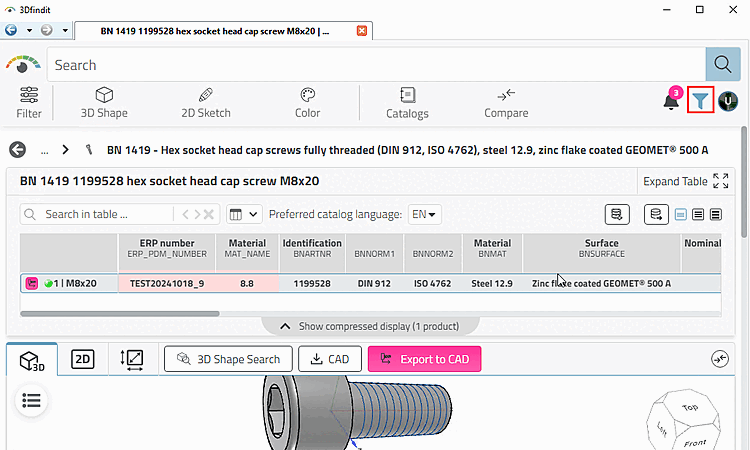Open the user profile avatar
The height and width of the screenshot is (450, 750).
pos(728,101)
